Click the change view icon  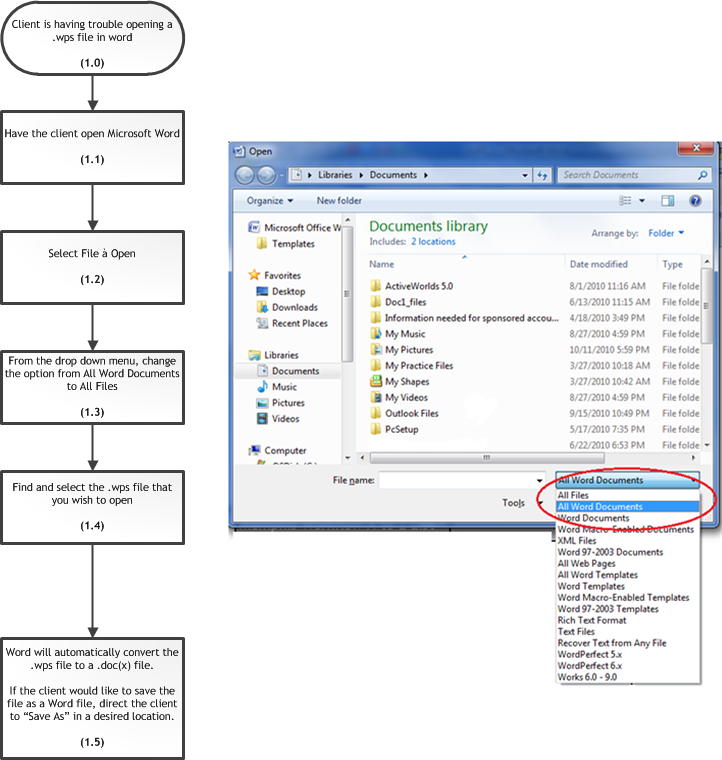[x=626, y=201]
